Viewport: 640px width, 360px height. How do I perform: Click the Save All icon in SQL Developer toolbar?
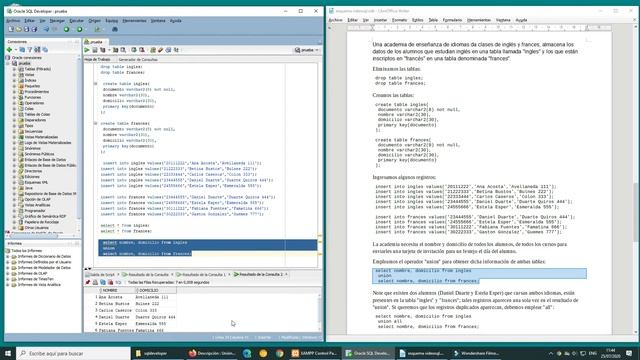[34, 29]
